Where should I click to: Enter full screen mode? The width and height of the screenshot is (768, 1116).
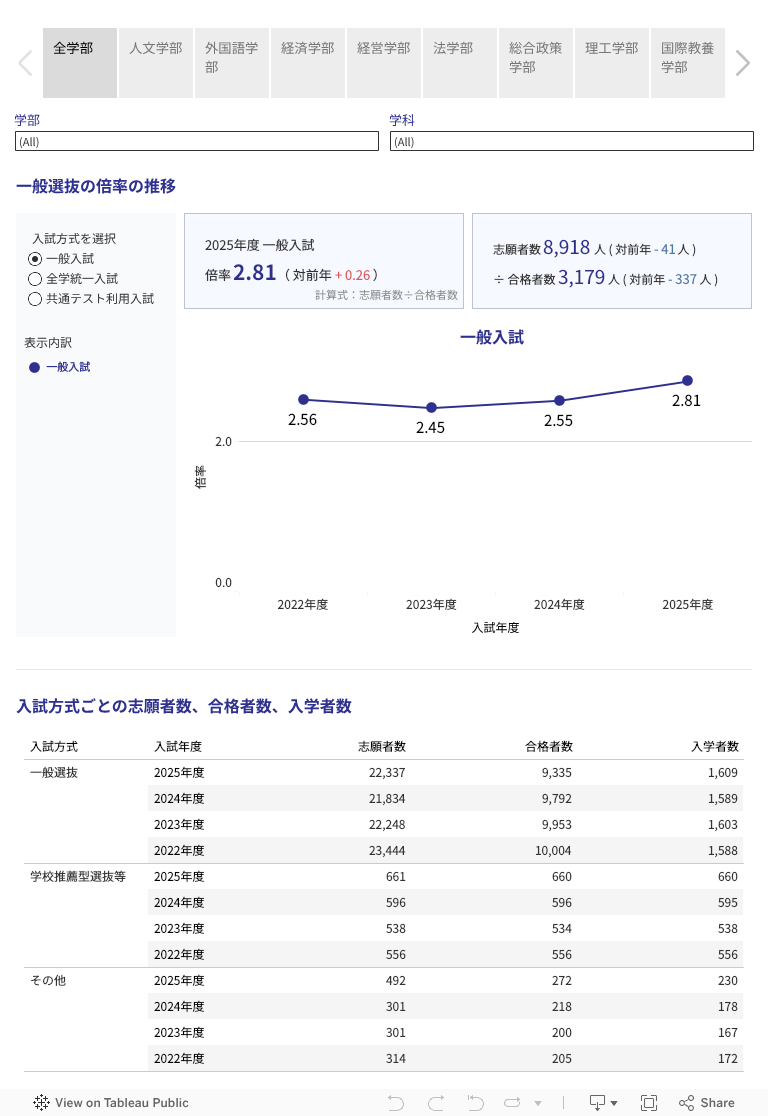649,1103
